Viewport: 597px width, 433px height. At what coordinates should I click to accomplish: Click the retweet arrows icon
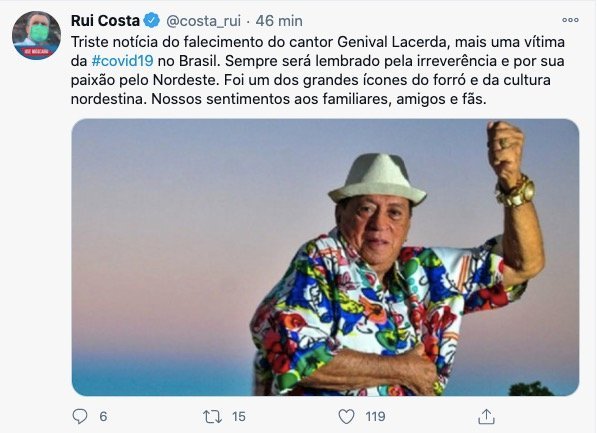[212, 416]
